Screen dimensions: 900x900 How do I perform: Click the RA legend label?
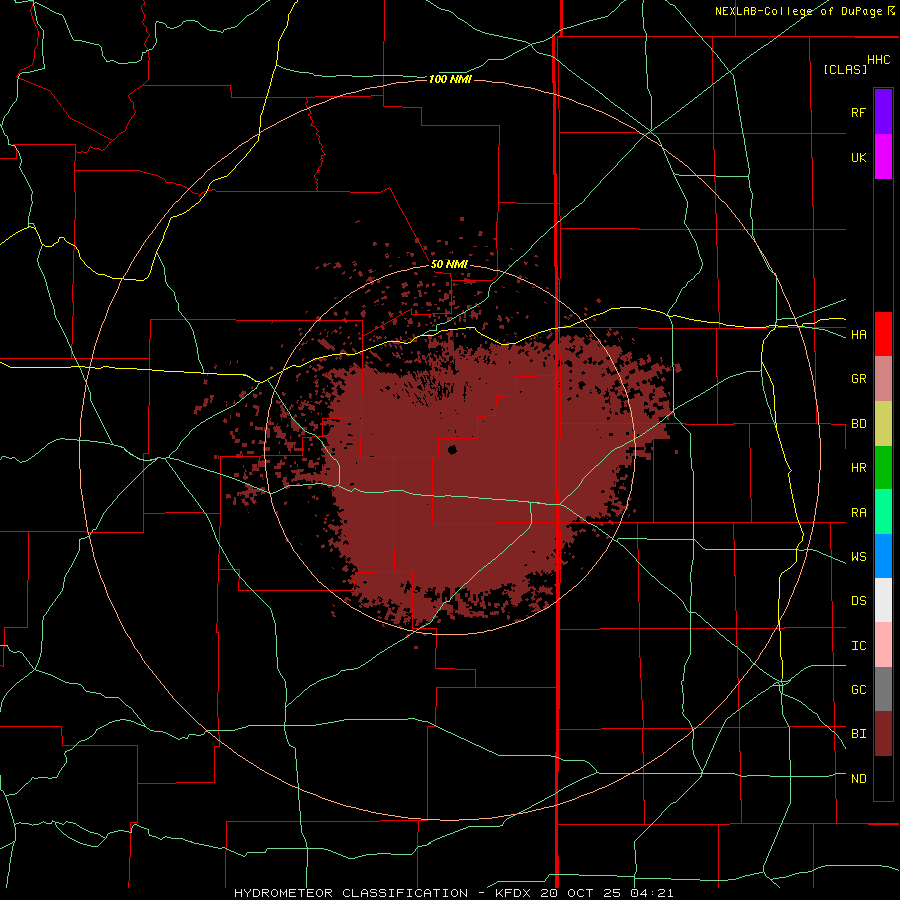click(x=858, y=513)
